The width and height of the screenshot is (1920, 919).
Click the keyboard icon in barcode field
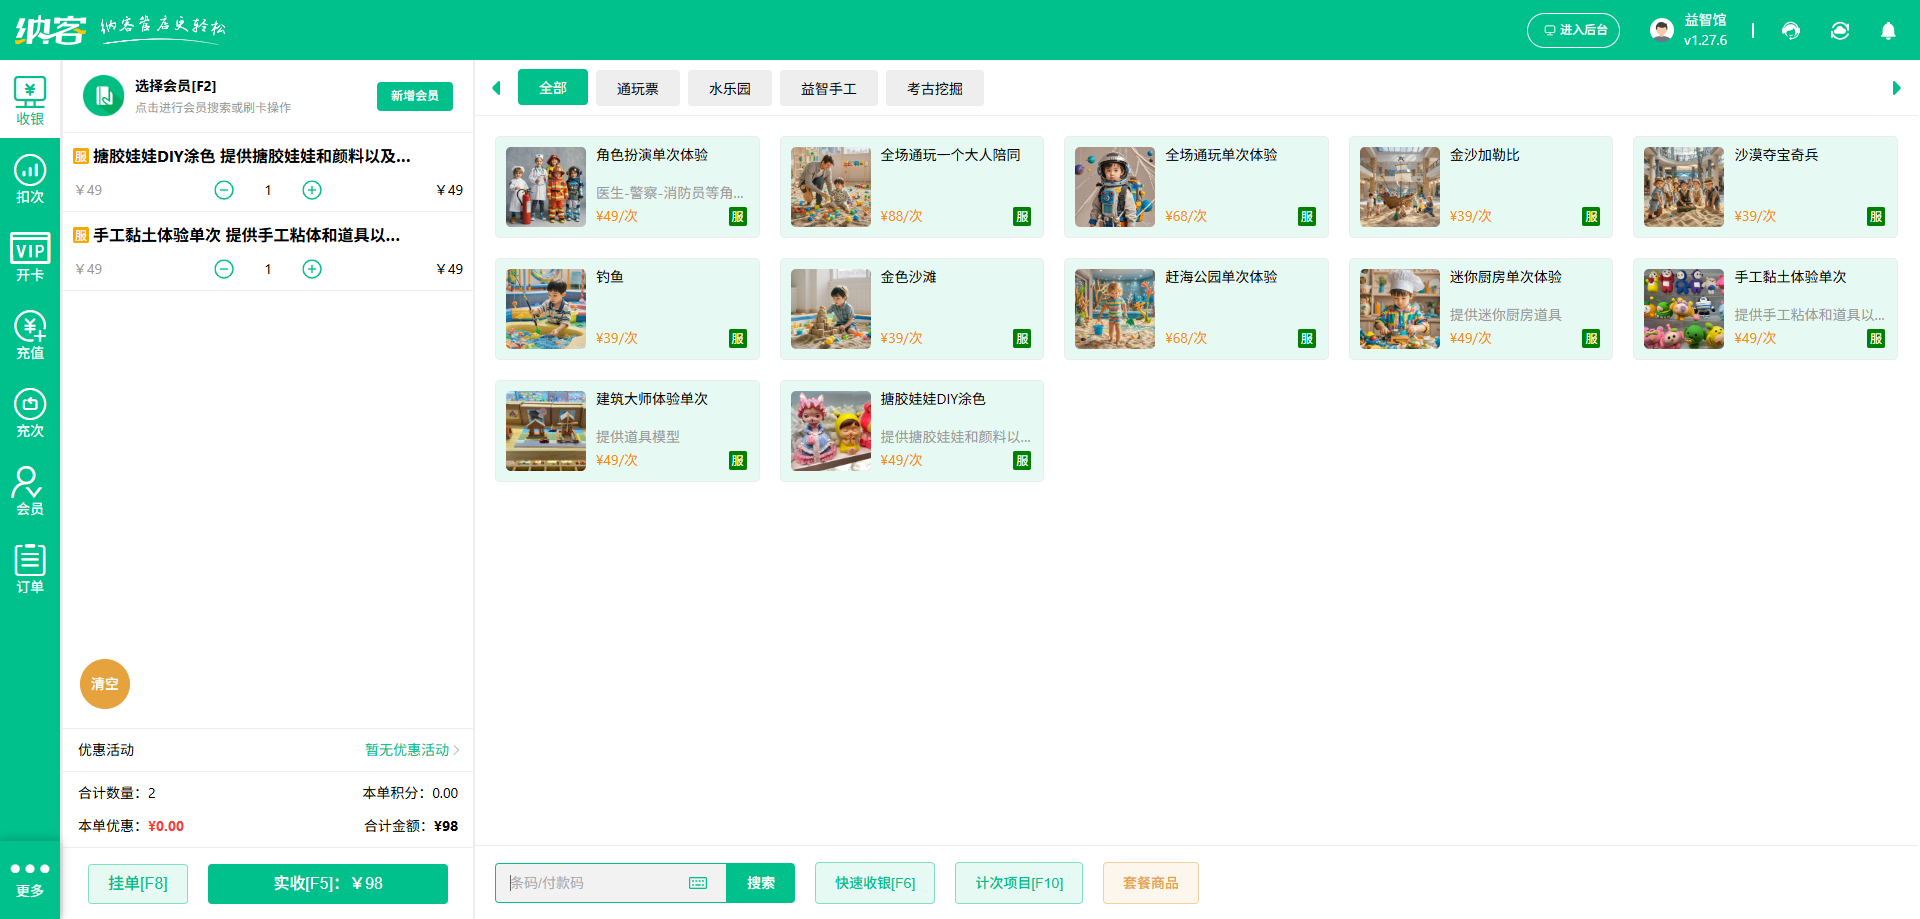[698, 883]
